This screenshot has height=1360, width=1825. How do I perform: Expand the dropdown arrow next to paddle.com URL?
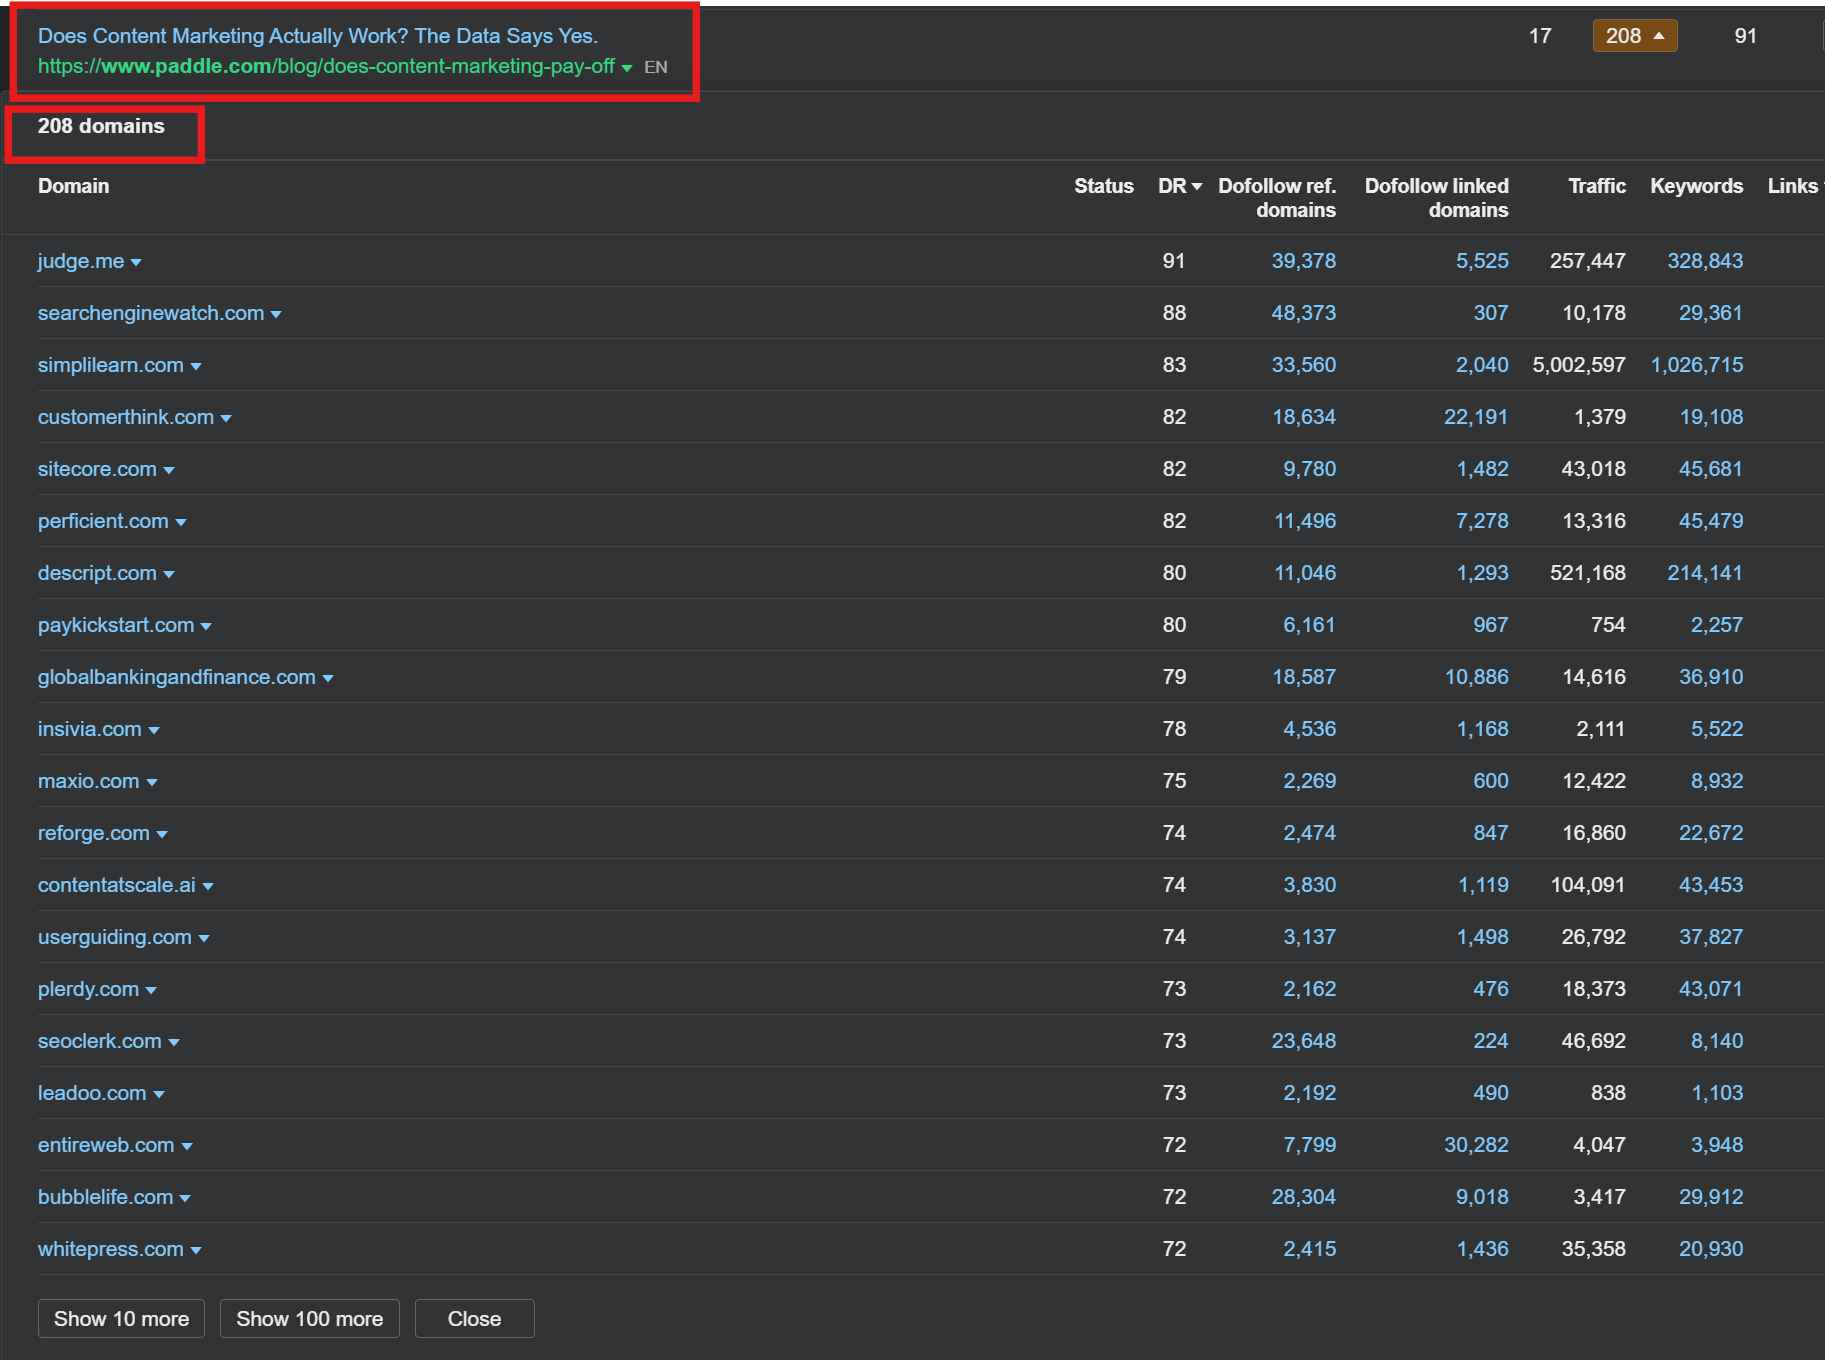[627, 68]
